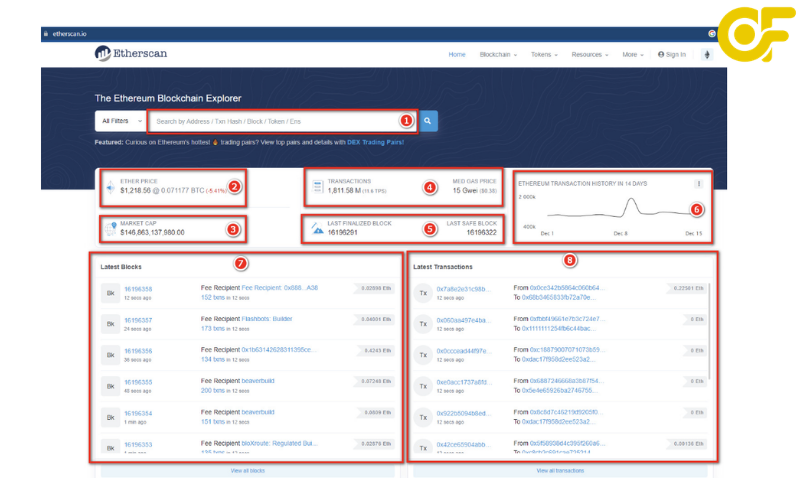Click the blue search magnifier button
The image size is (800, 500).
pyautogui.click(x=428, y=121)
